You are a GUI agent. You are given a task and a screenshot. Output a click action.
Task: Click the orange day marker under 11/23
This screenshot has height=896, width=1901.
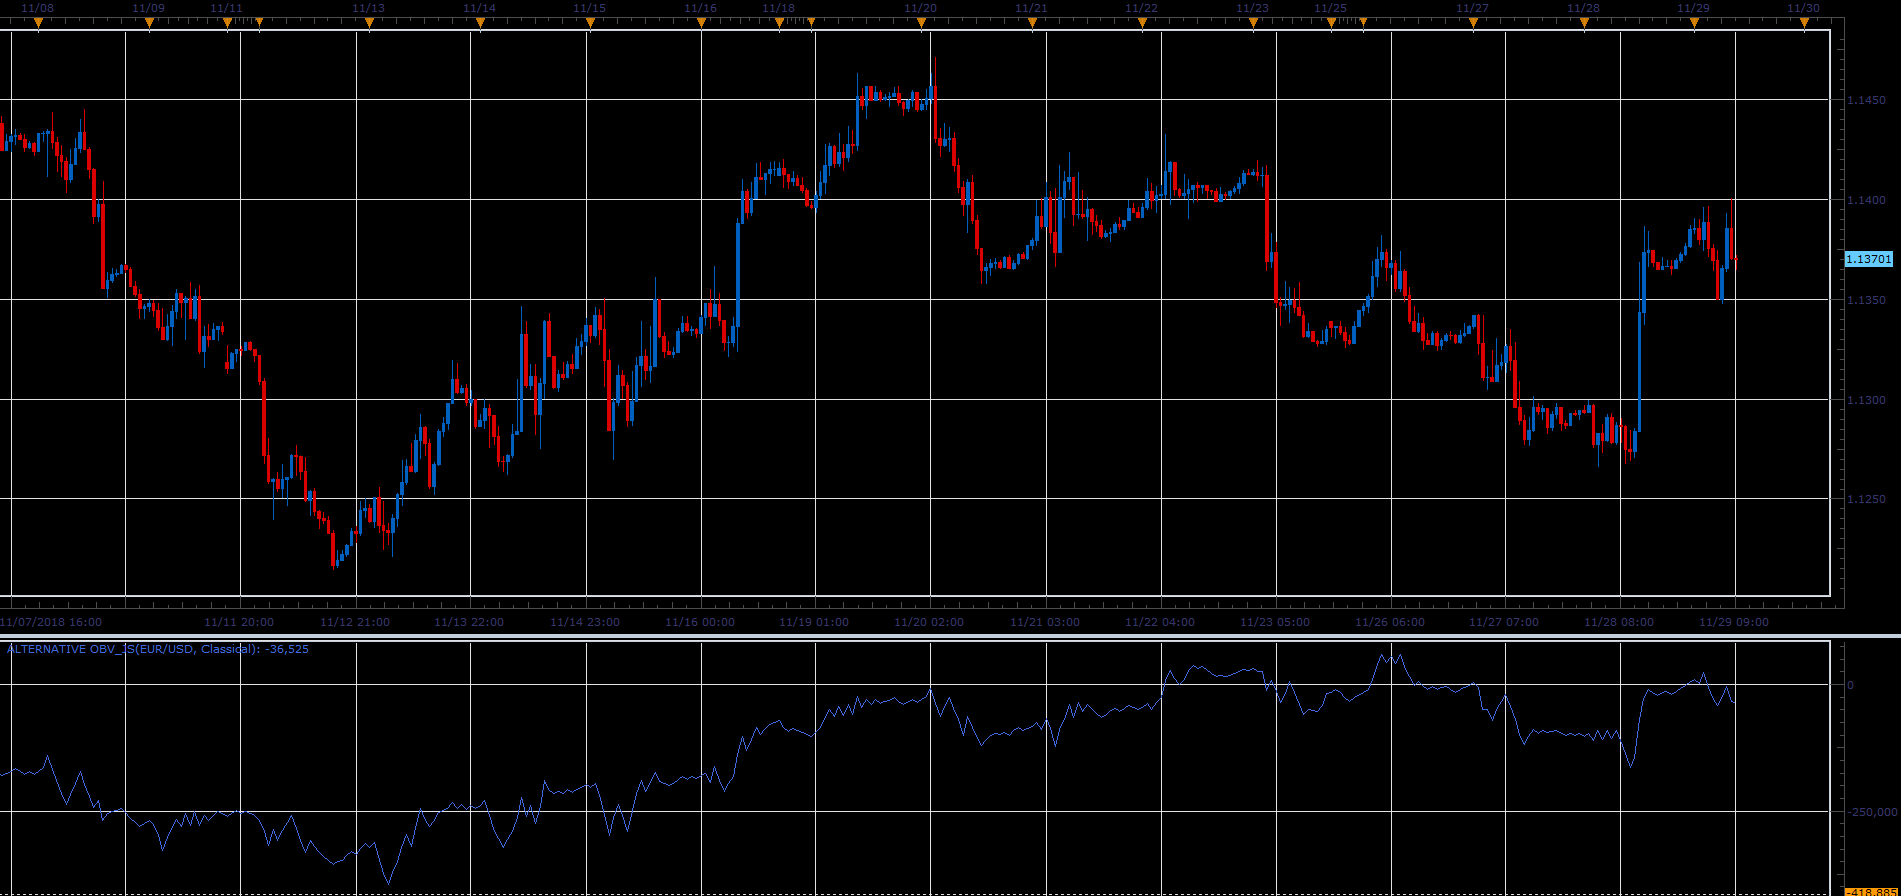1253,22
